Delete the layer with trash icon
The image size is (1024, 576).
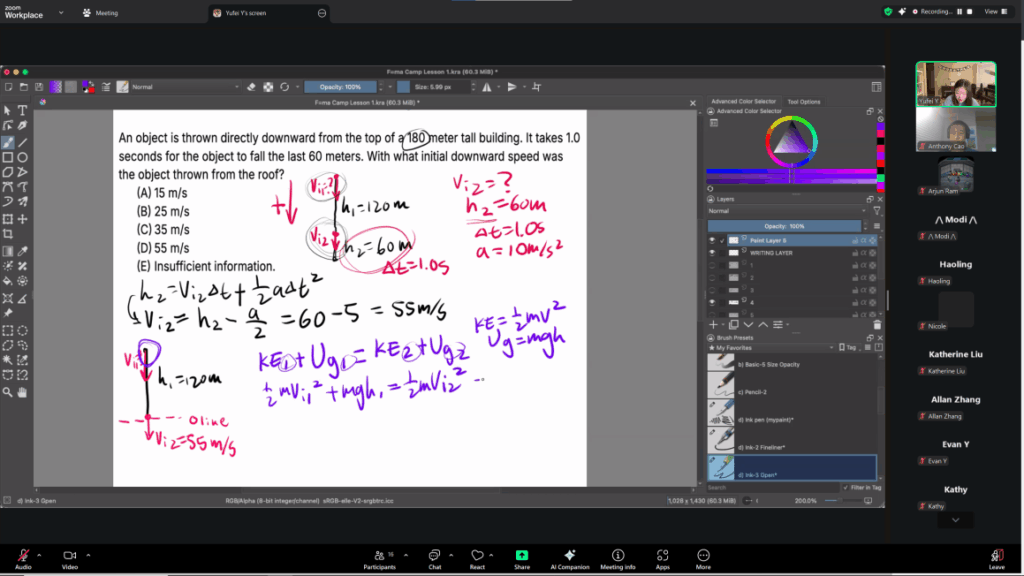click(876, 324)
